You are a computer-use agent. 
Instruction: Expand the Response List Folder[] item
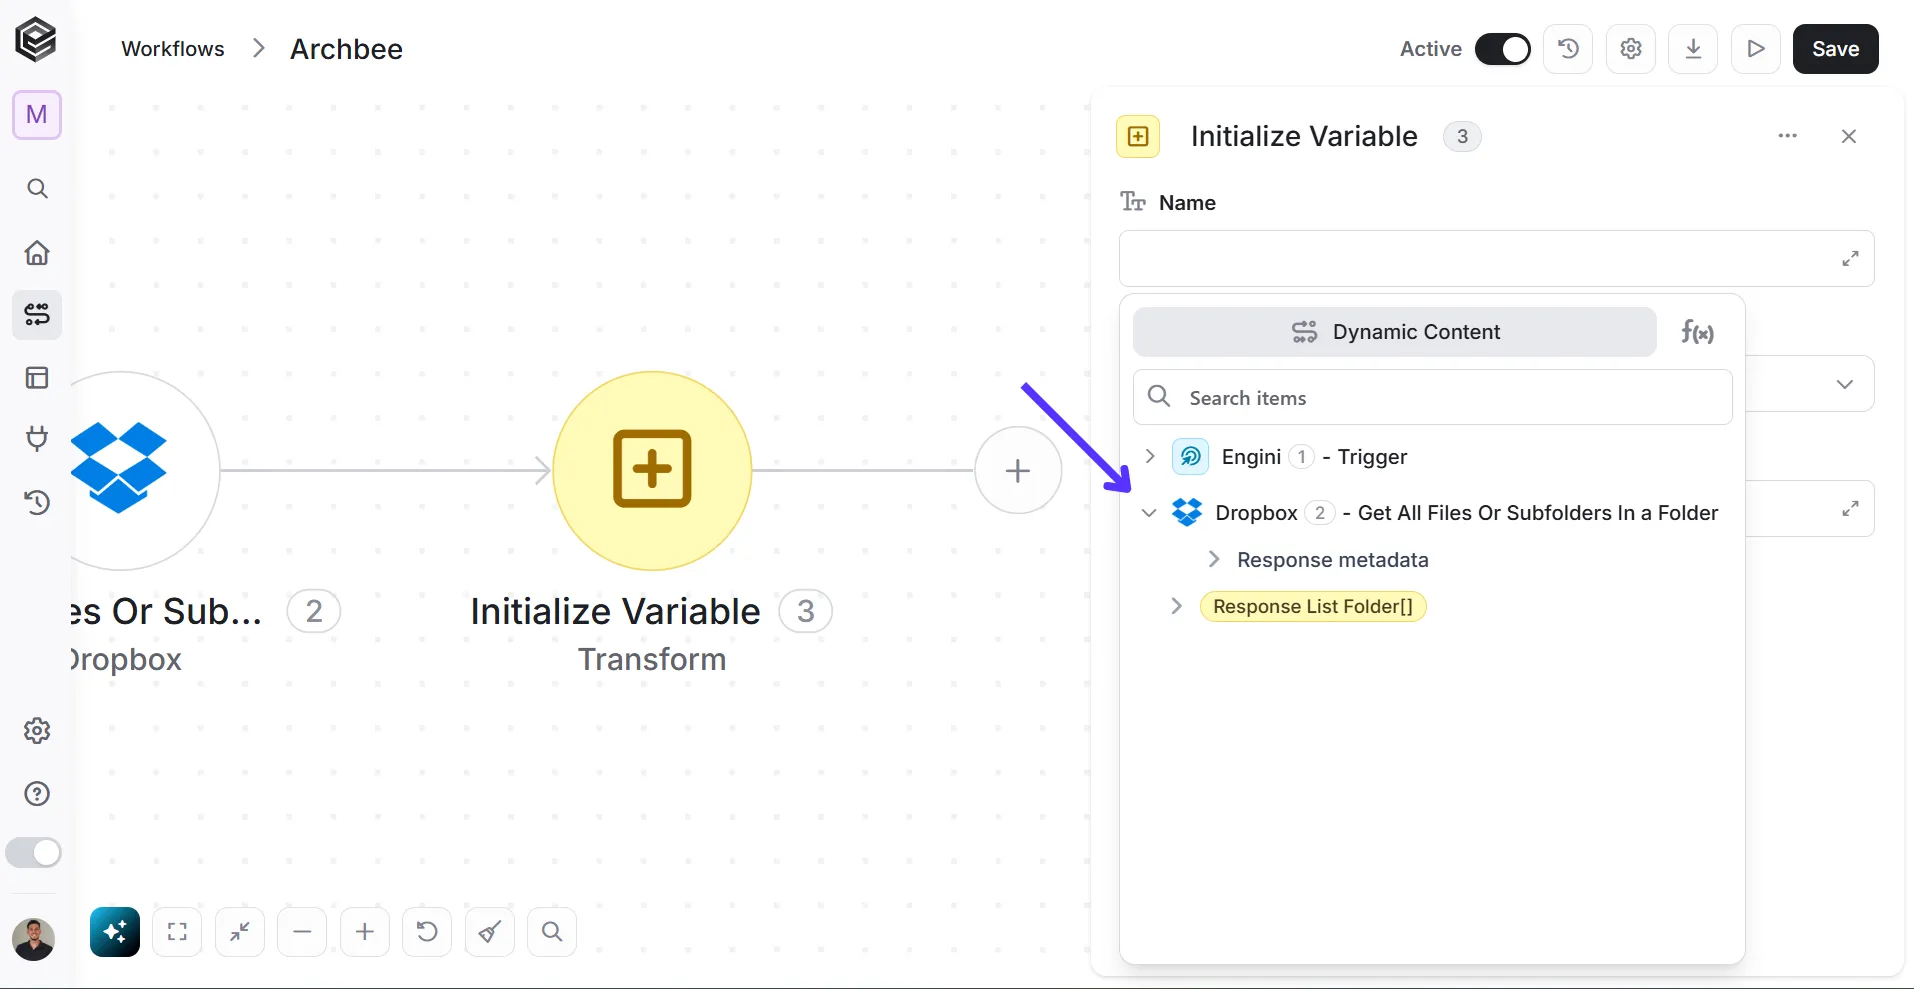pyautogui.click(x=1177, y=606)
